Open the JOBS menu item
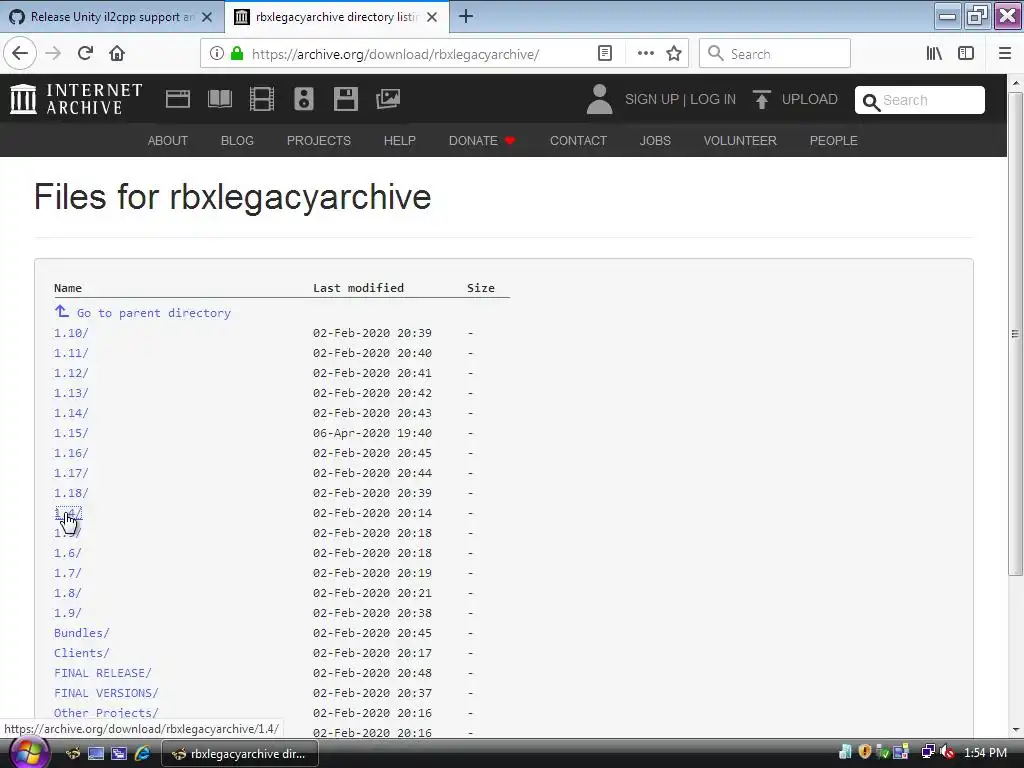The image size is (1024, 768). (655, 140)
